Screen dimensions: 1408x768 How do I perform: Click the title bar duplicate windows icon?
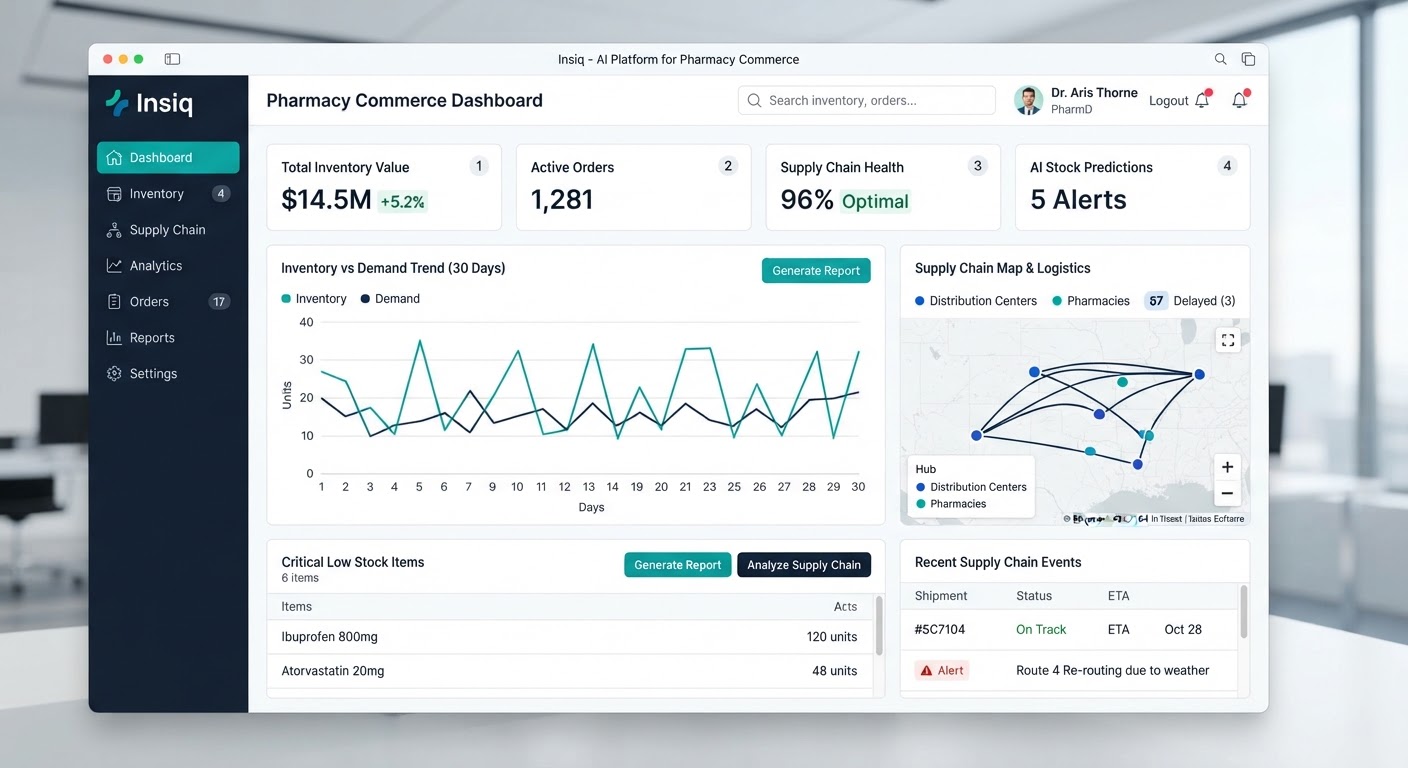pos(1248,60)
